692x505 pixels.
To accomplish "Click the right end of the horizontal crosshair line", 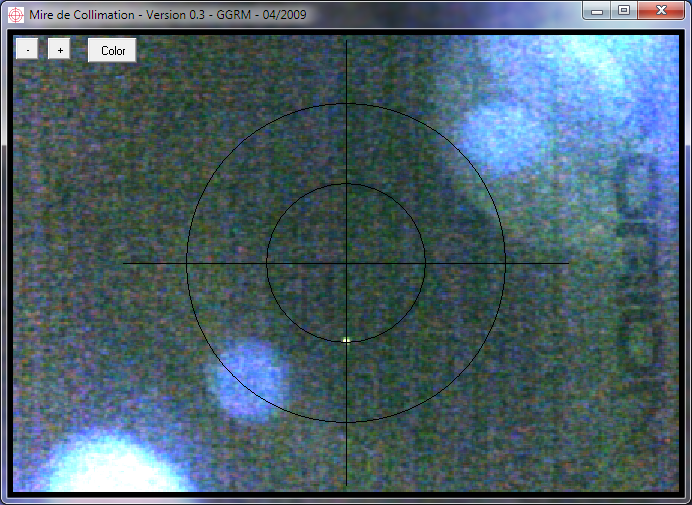I will pos(567,263).
